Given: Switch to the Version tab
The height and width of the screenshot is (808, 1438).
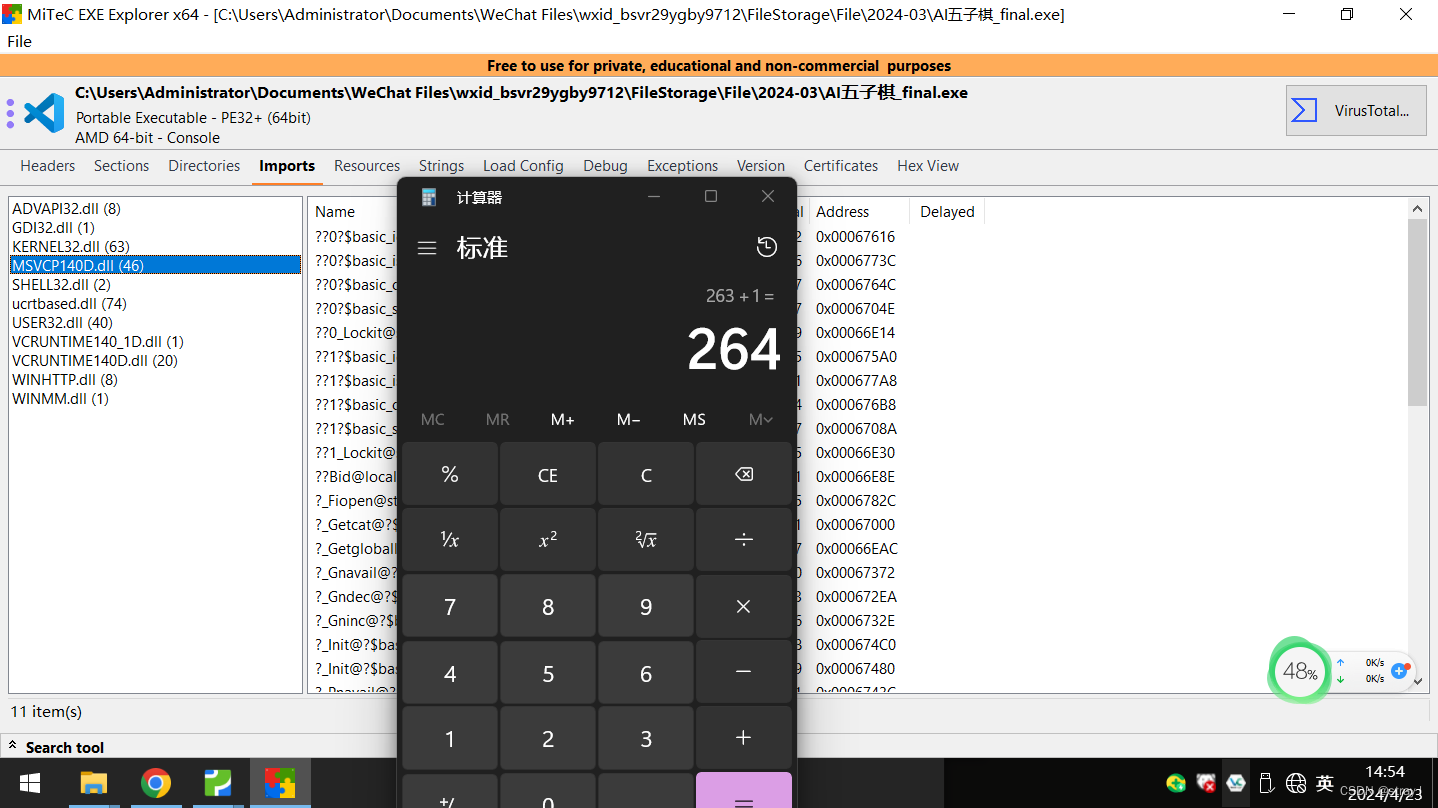Looking at the screenshot, I should [x=761, y=166].
